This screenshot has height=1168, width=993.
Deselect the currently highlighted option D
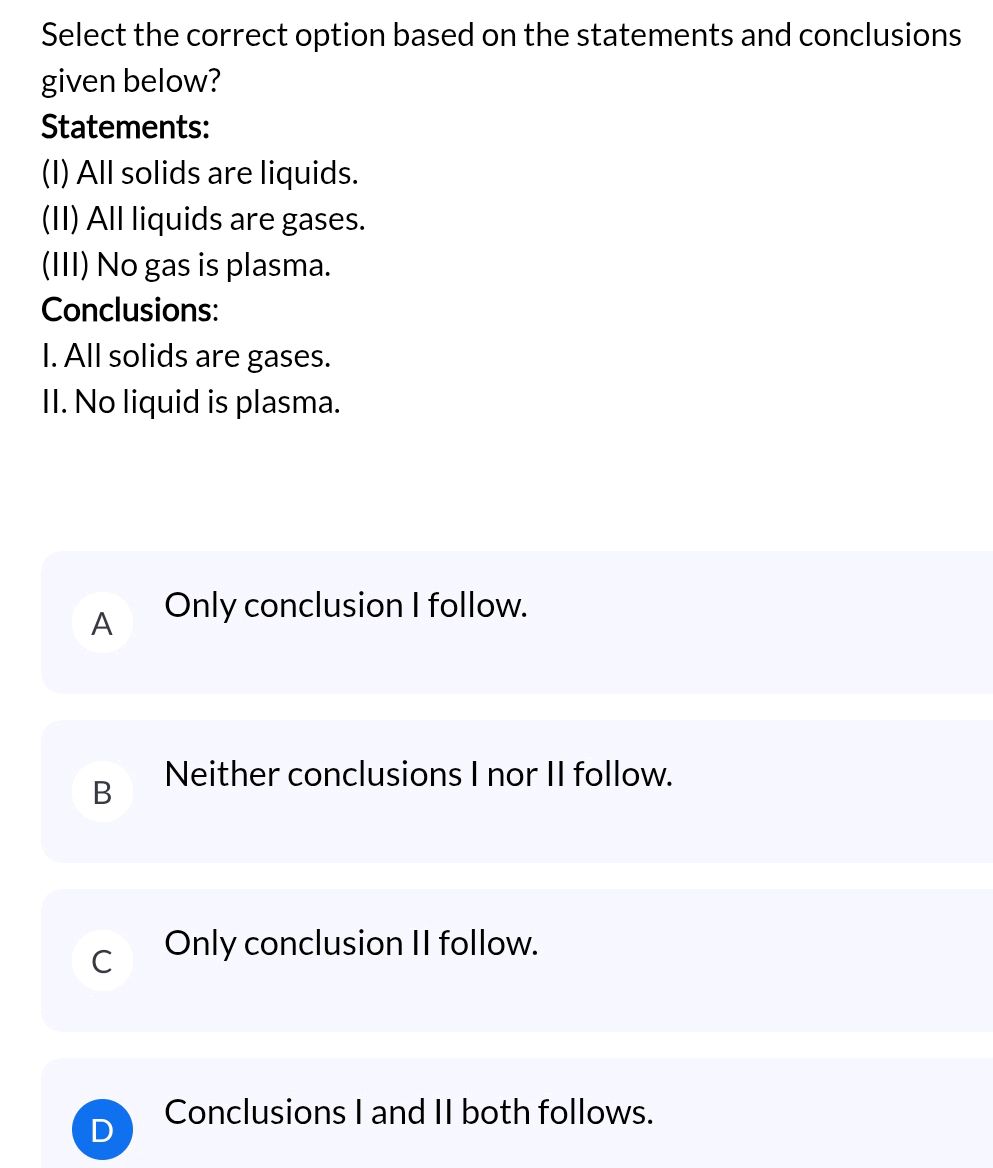click(500, 1112)
